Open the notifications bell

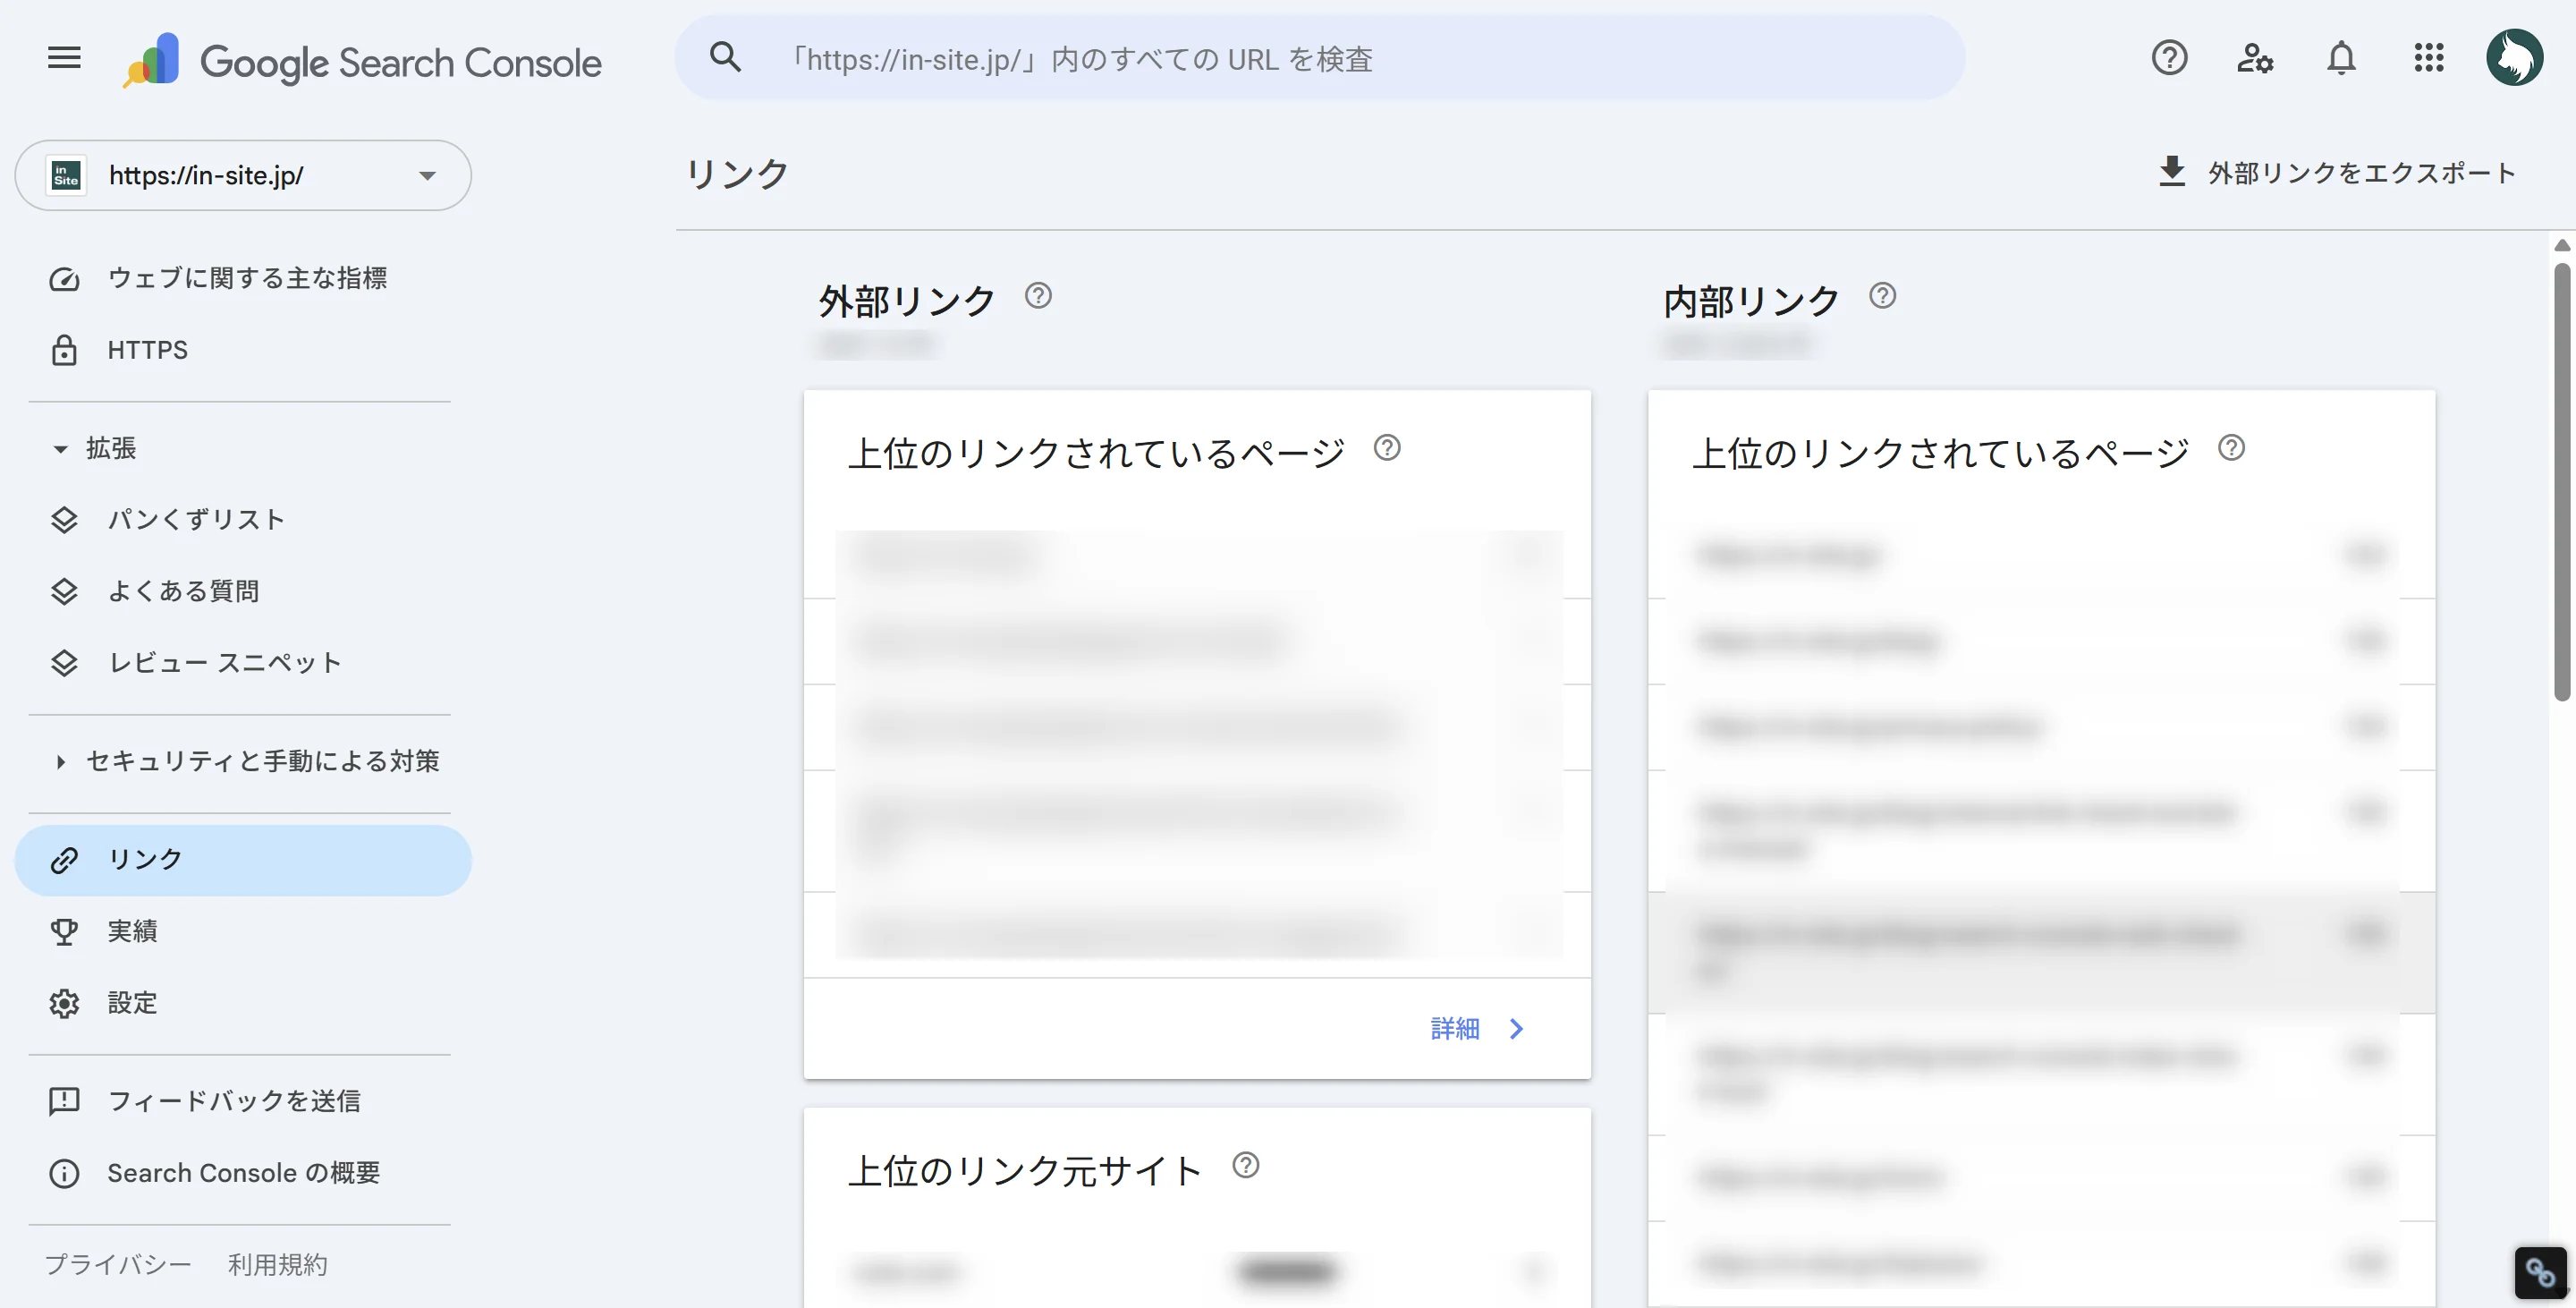(2341, 58)
